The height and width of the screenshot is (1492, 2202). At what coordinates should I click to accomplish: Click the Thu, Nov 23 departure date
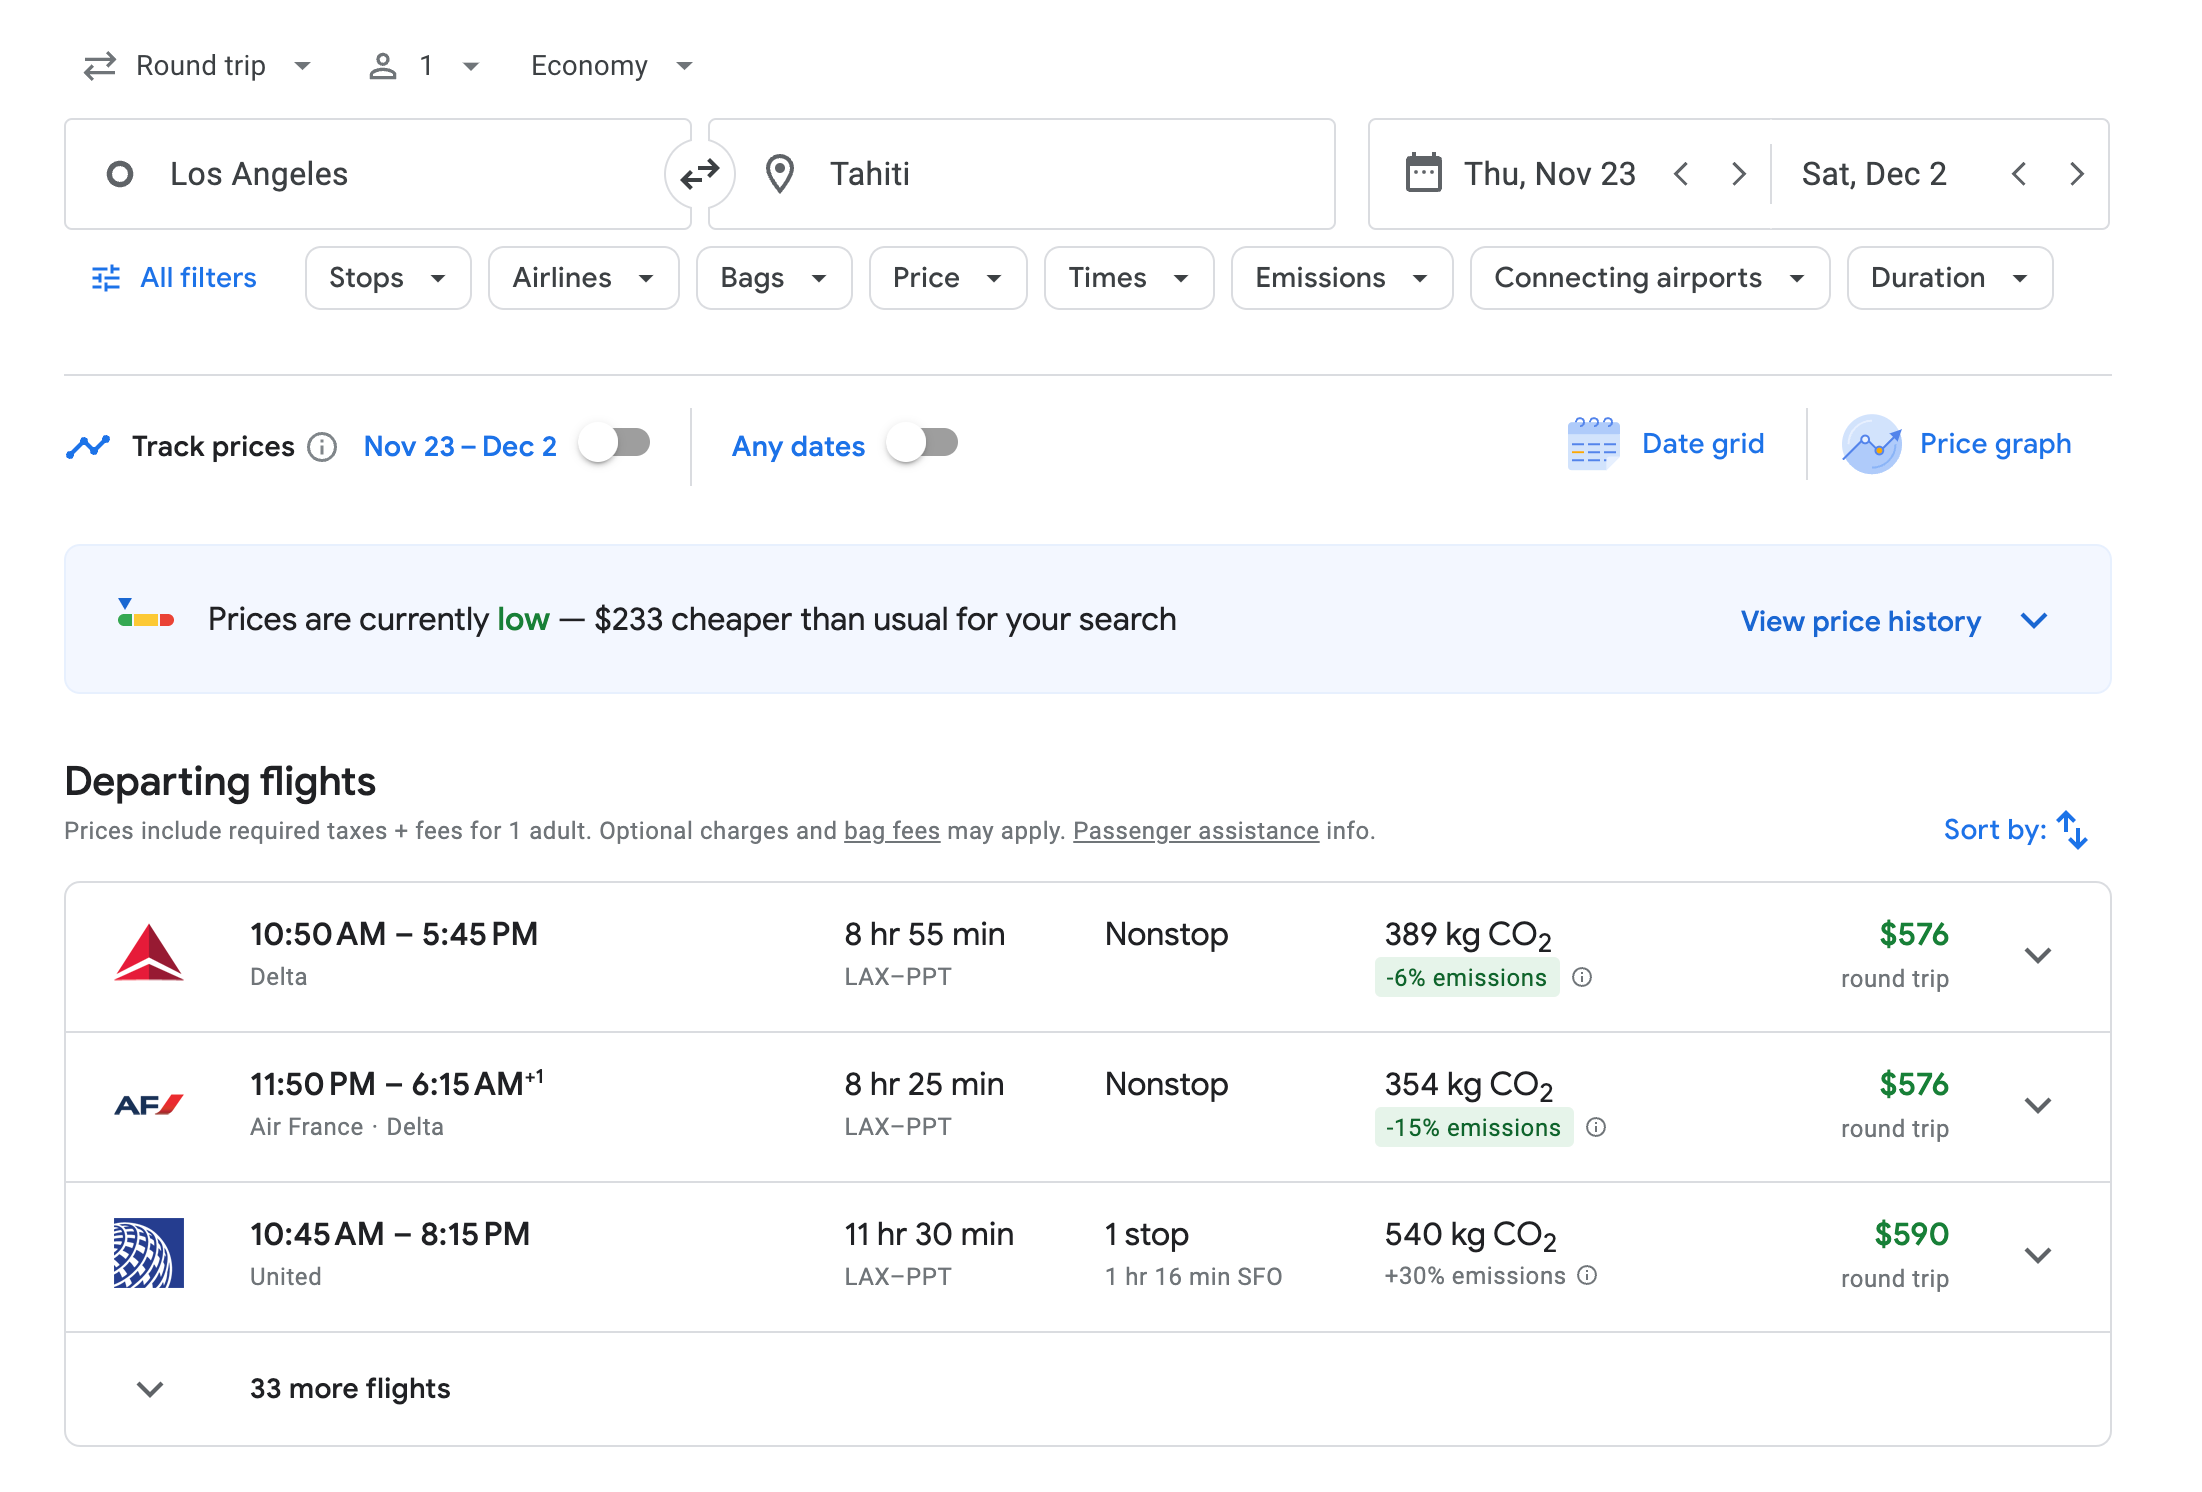1550,174
